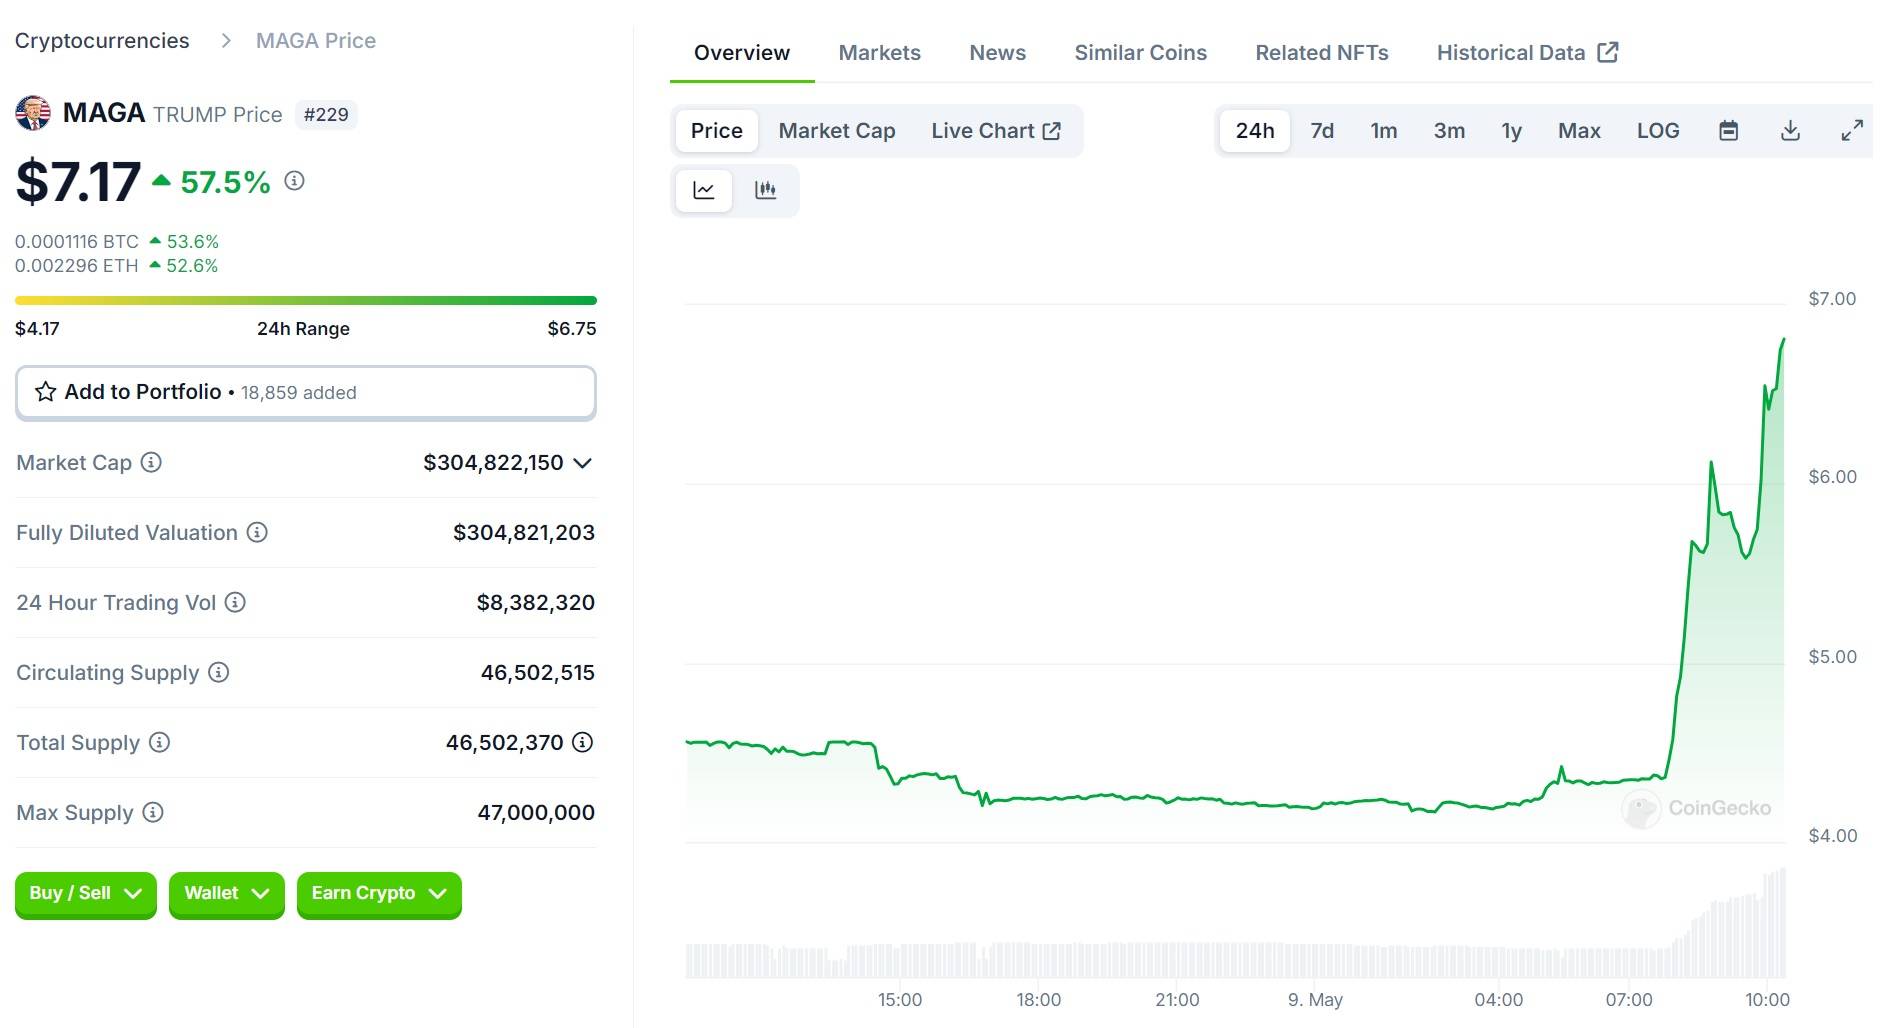
Task: Click the #229 rank badge
Action: pyautogui.click(x=326, y=115)
